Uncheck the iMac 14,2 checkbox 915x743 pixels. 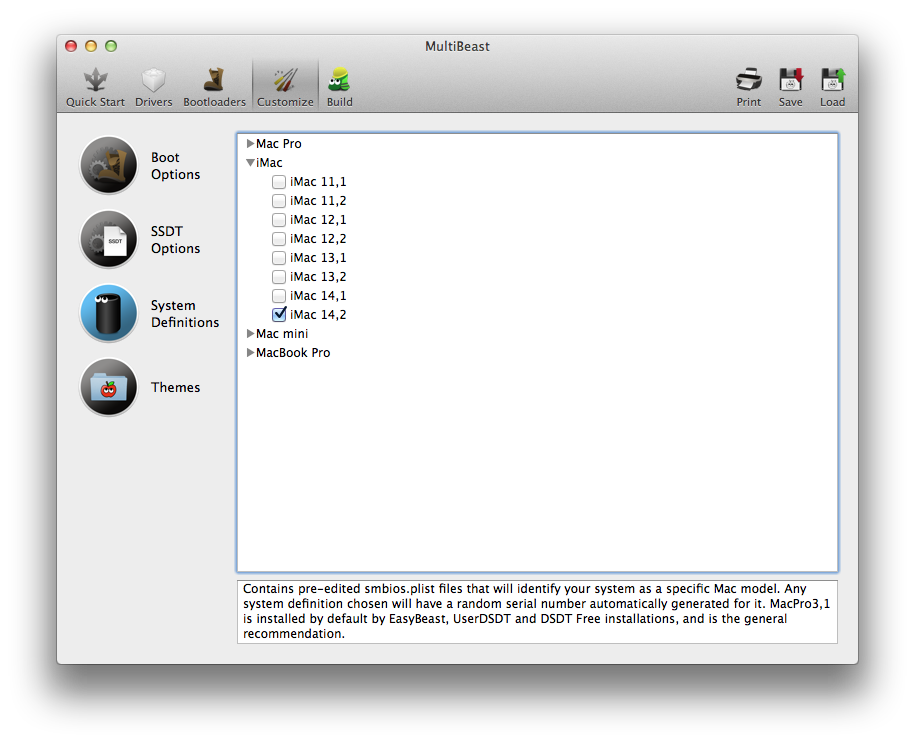tap(279, 315)
